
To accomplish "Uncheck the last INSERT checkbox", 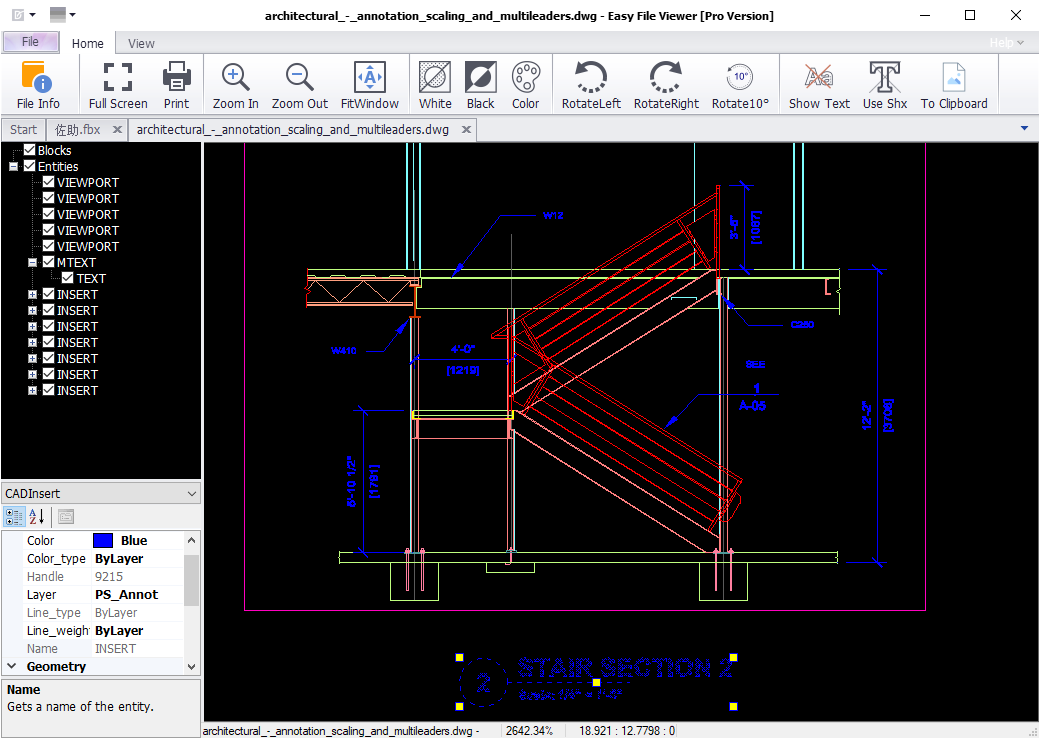I will pos(48,390).
